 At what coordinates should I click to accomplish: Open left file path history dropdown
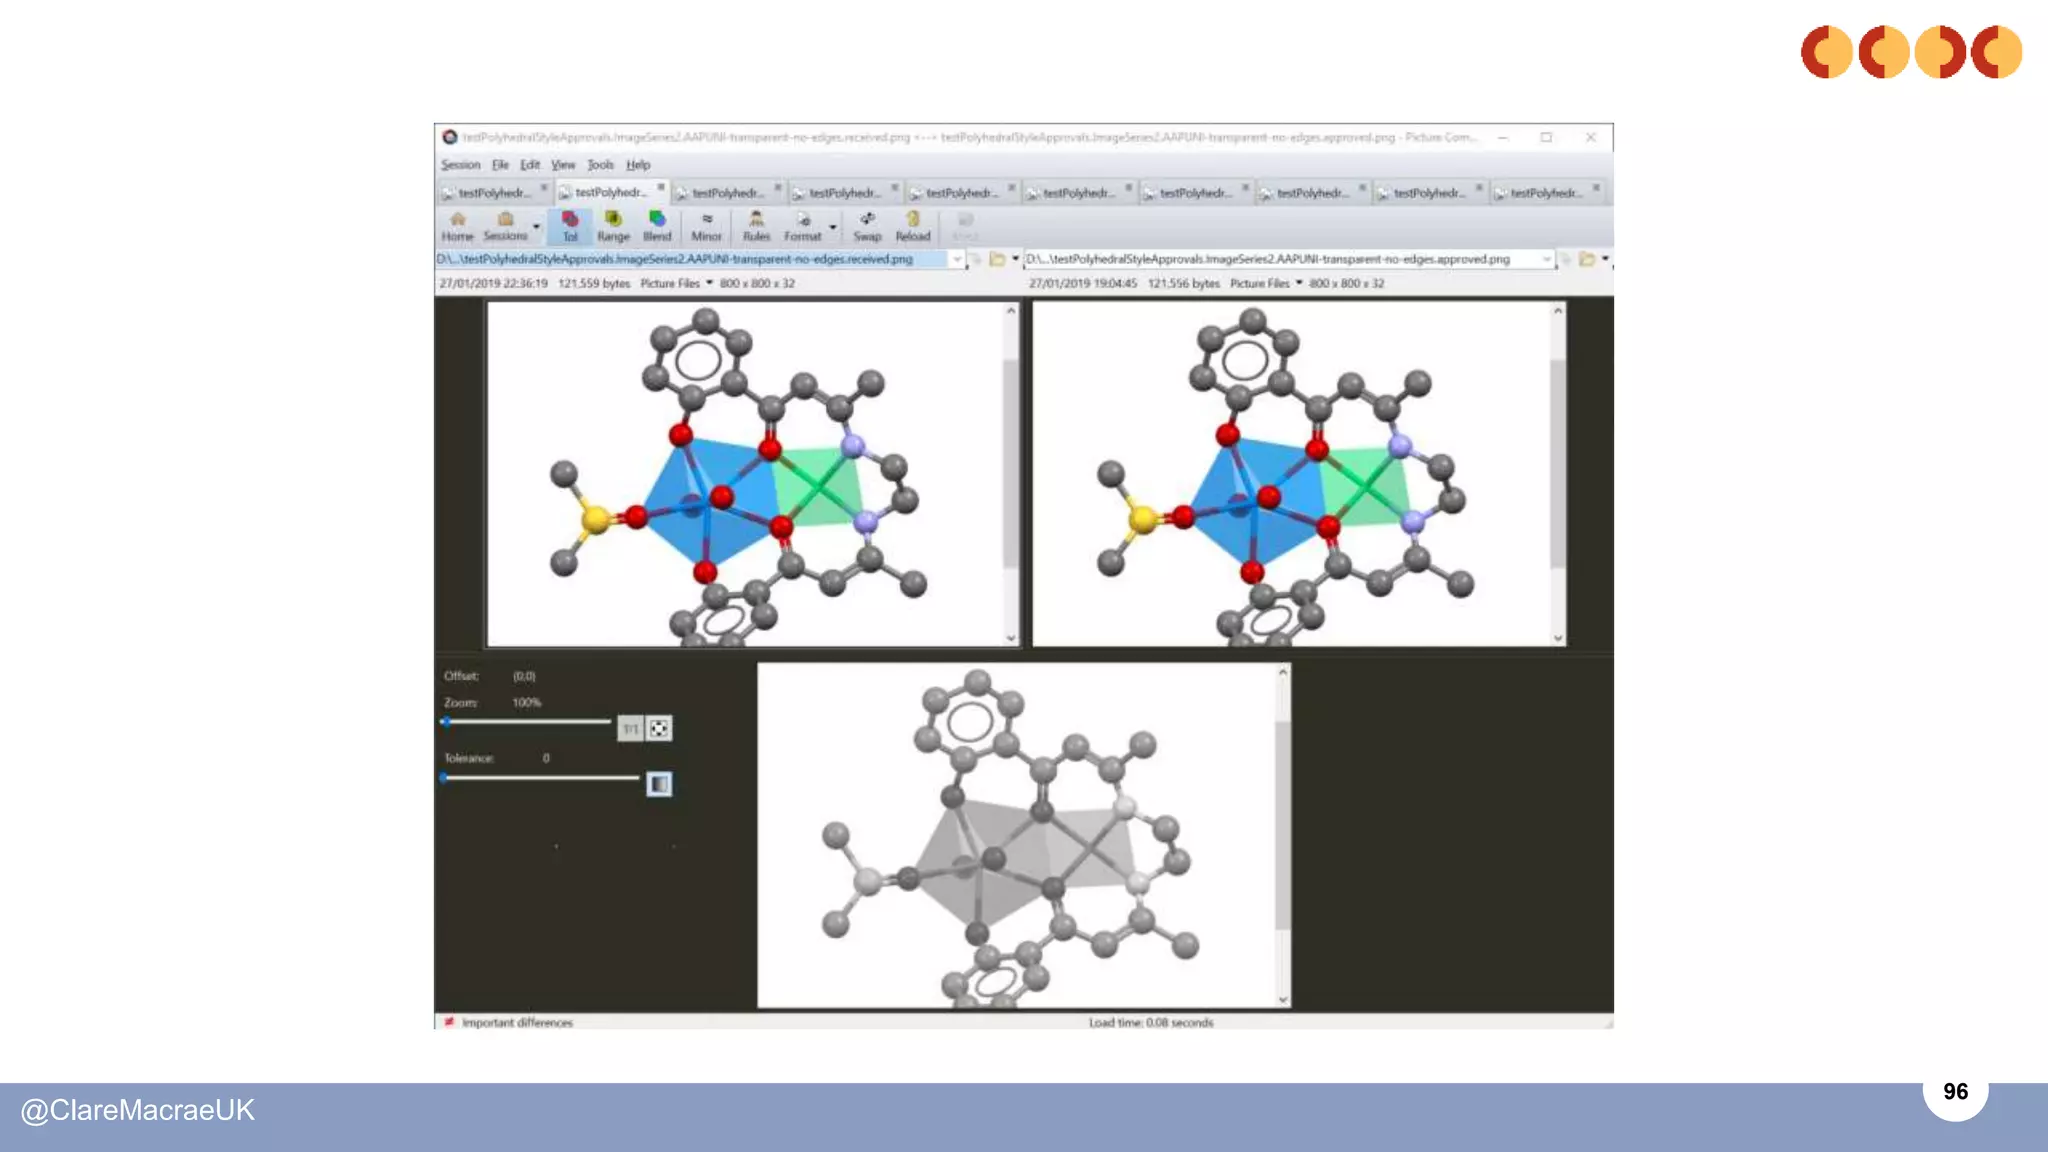[x=957, y=259]
